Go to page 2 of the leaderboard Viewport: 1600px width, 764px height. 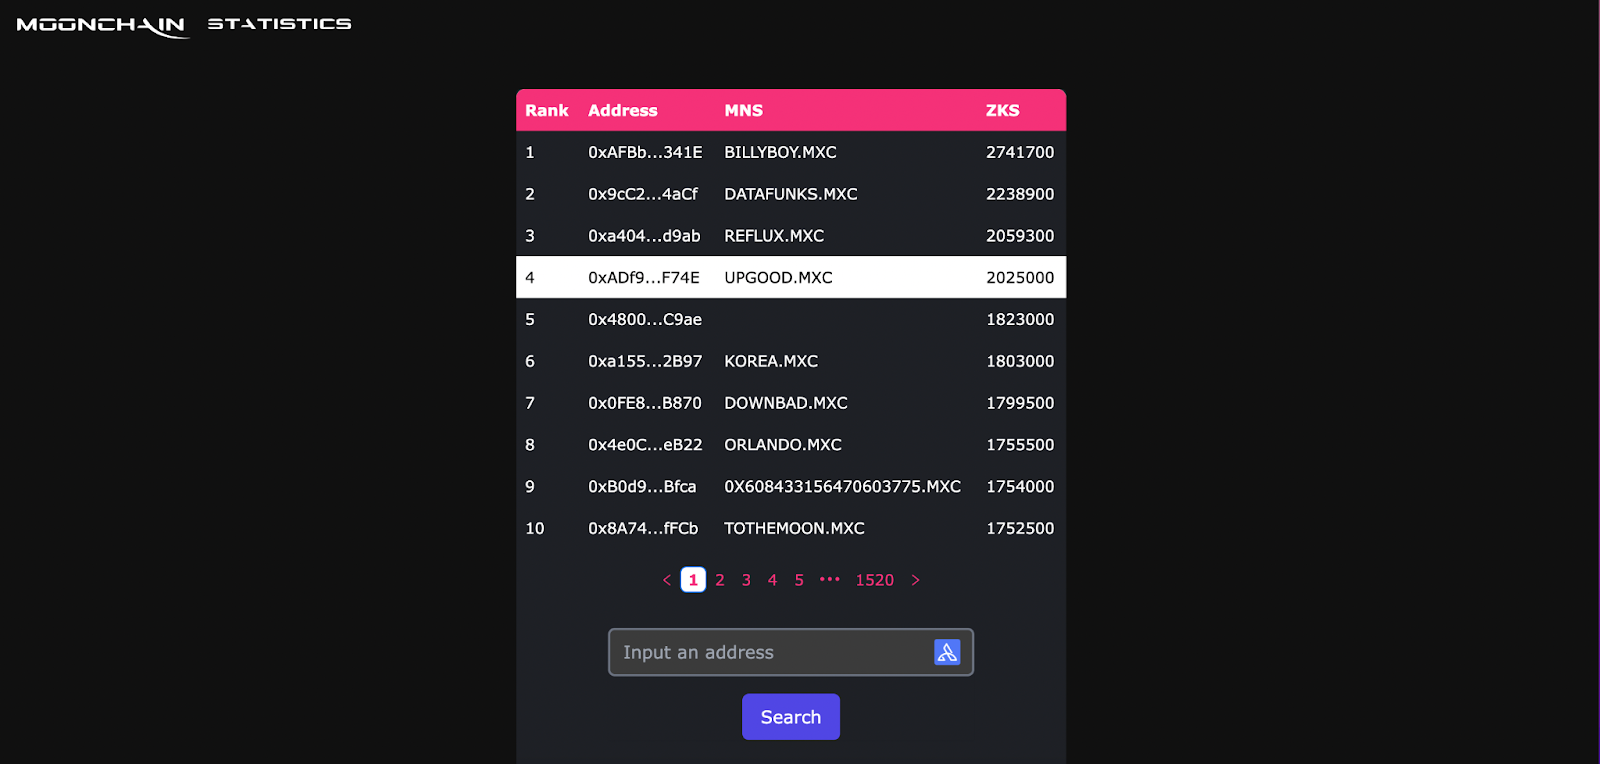pyautogui.click(x=719, y=580)
